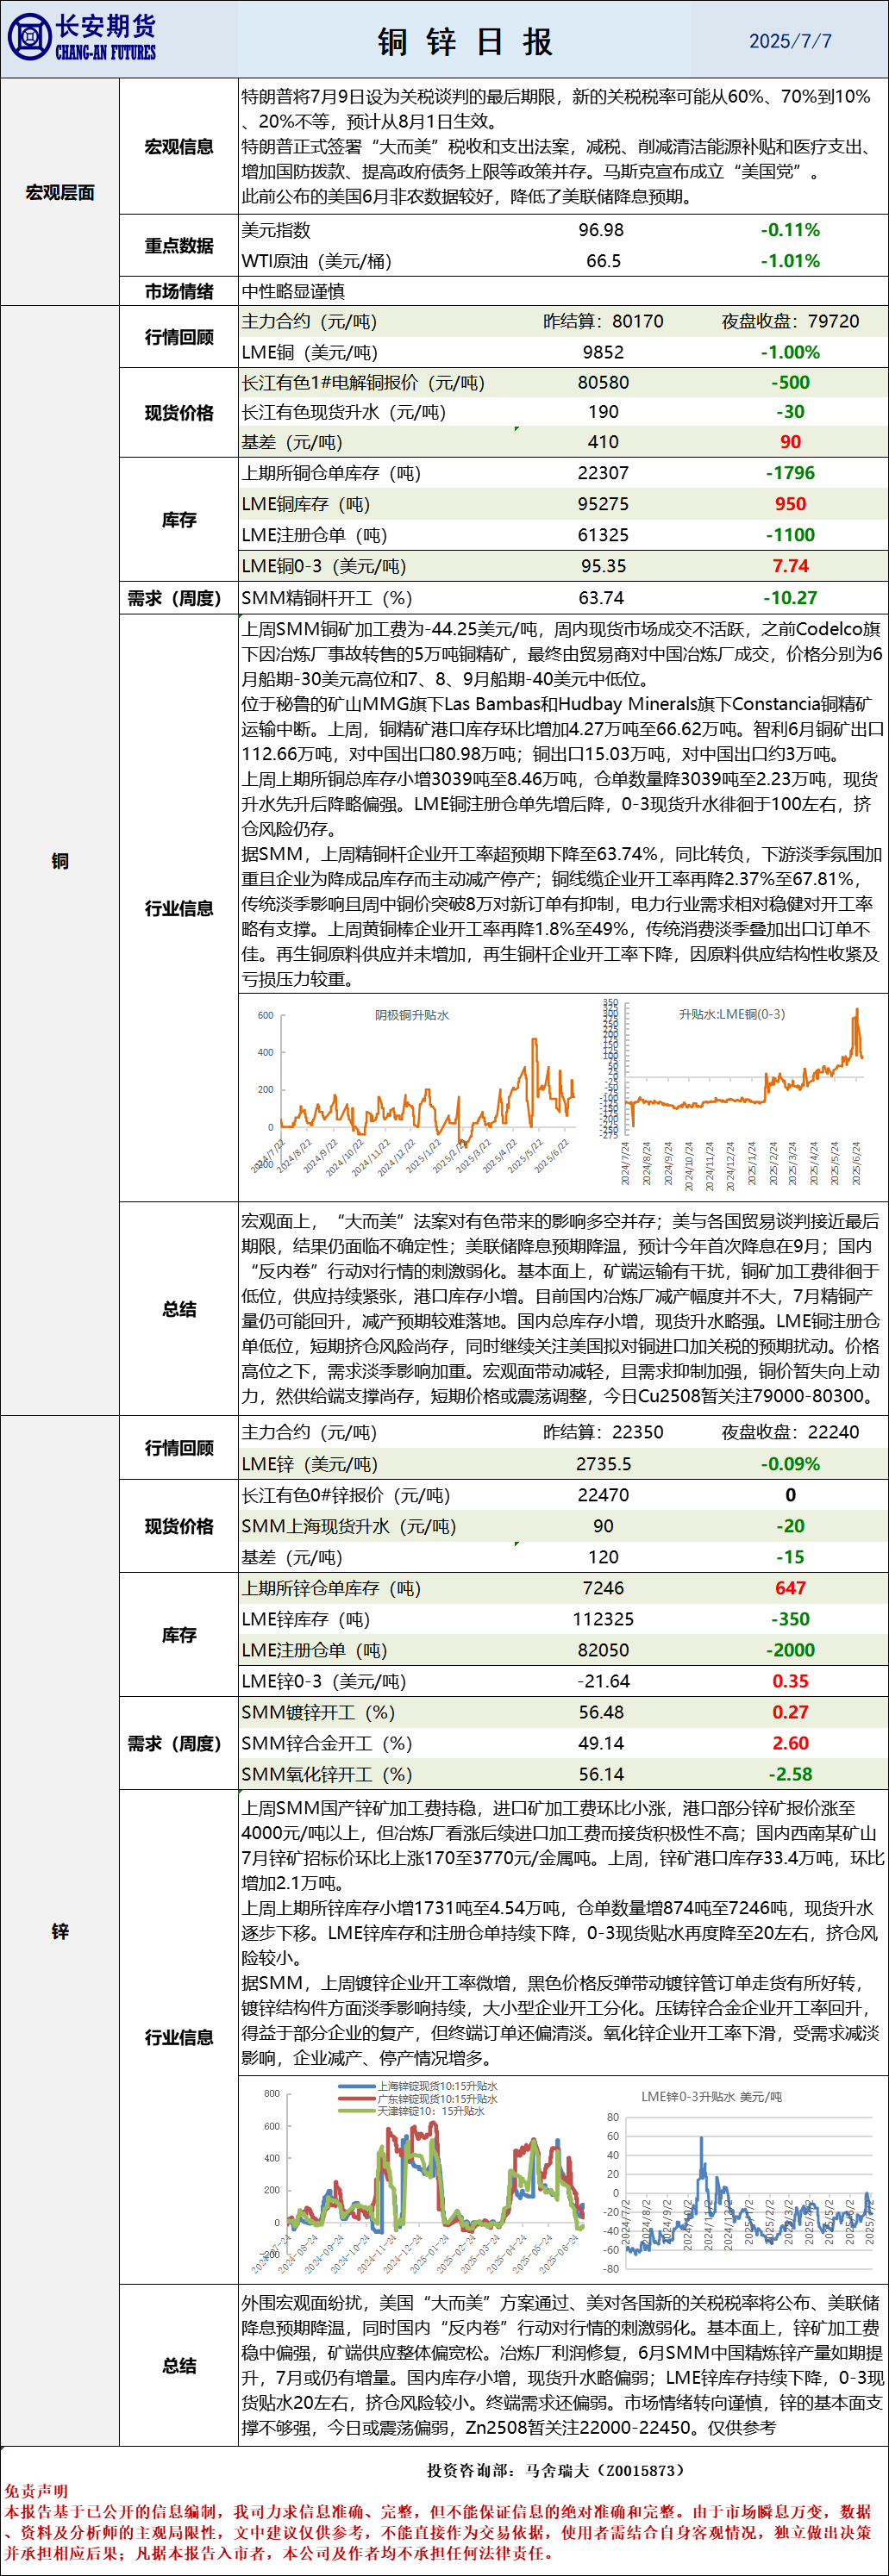Select the report date 2025/7/7
Screen dimensions: 889x2576
(x=790, y=41)
